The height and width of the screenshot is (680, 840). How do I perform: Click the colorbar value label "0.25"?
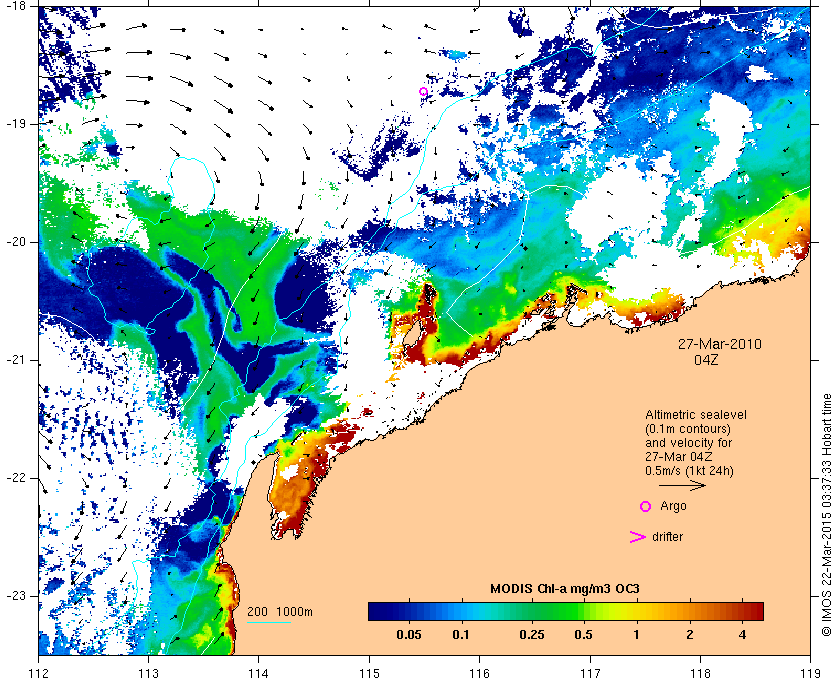coord(532,635)
